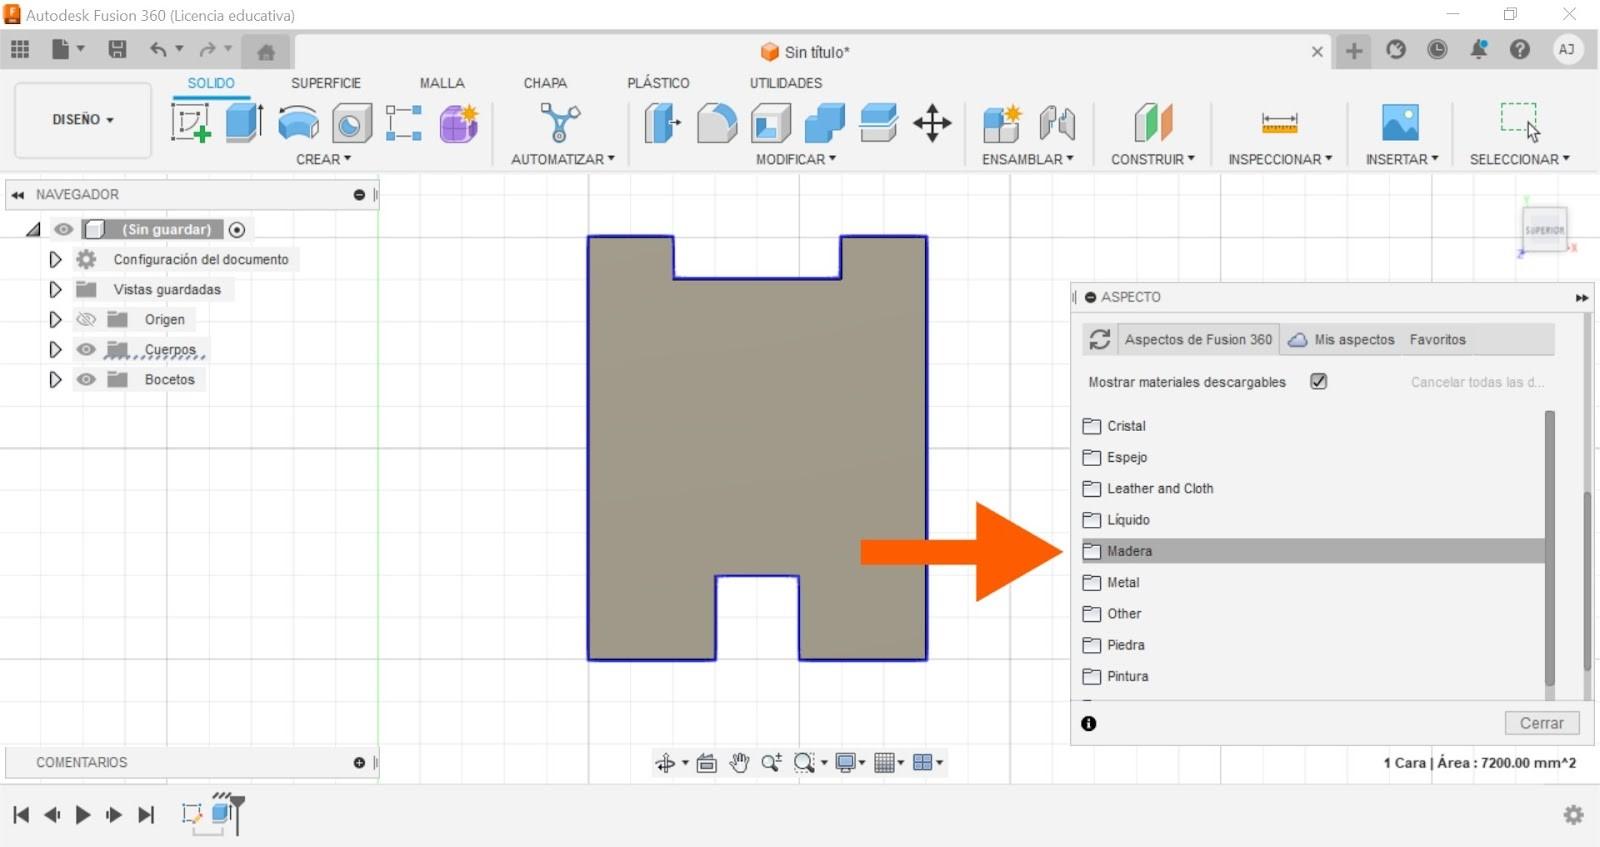This screenshot has height=847, width=1600.
Task: Activate the Sin guardar component radio button
Action: 237,229
